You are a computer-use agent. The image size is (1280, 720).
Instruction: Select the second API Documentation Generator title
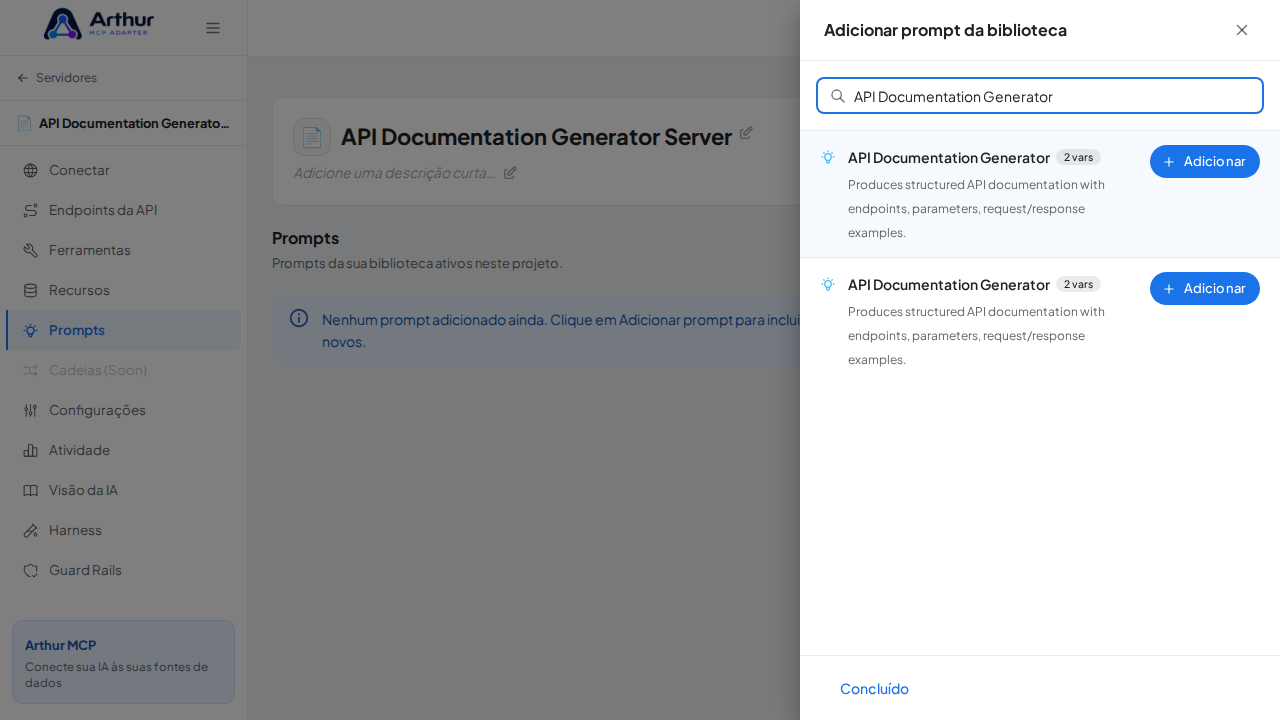point(948,284)
